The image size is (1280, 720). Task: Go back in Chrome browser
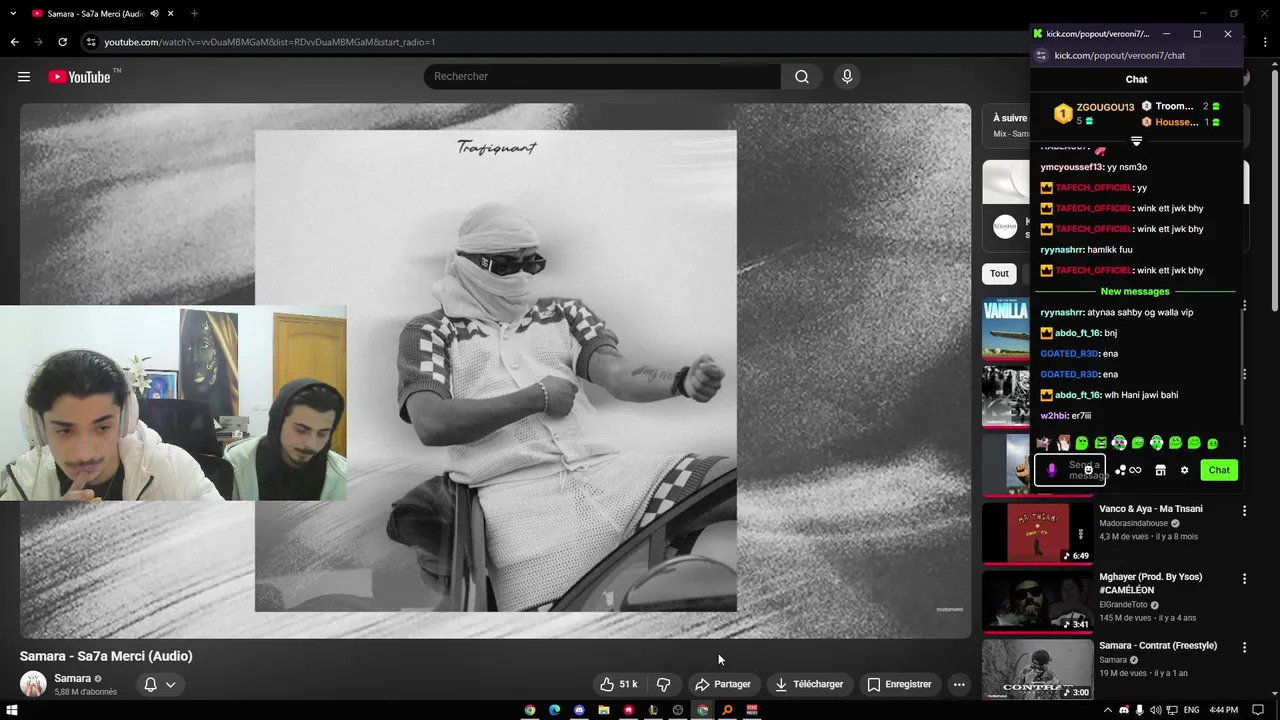click(x=14, y=42)
